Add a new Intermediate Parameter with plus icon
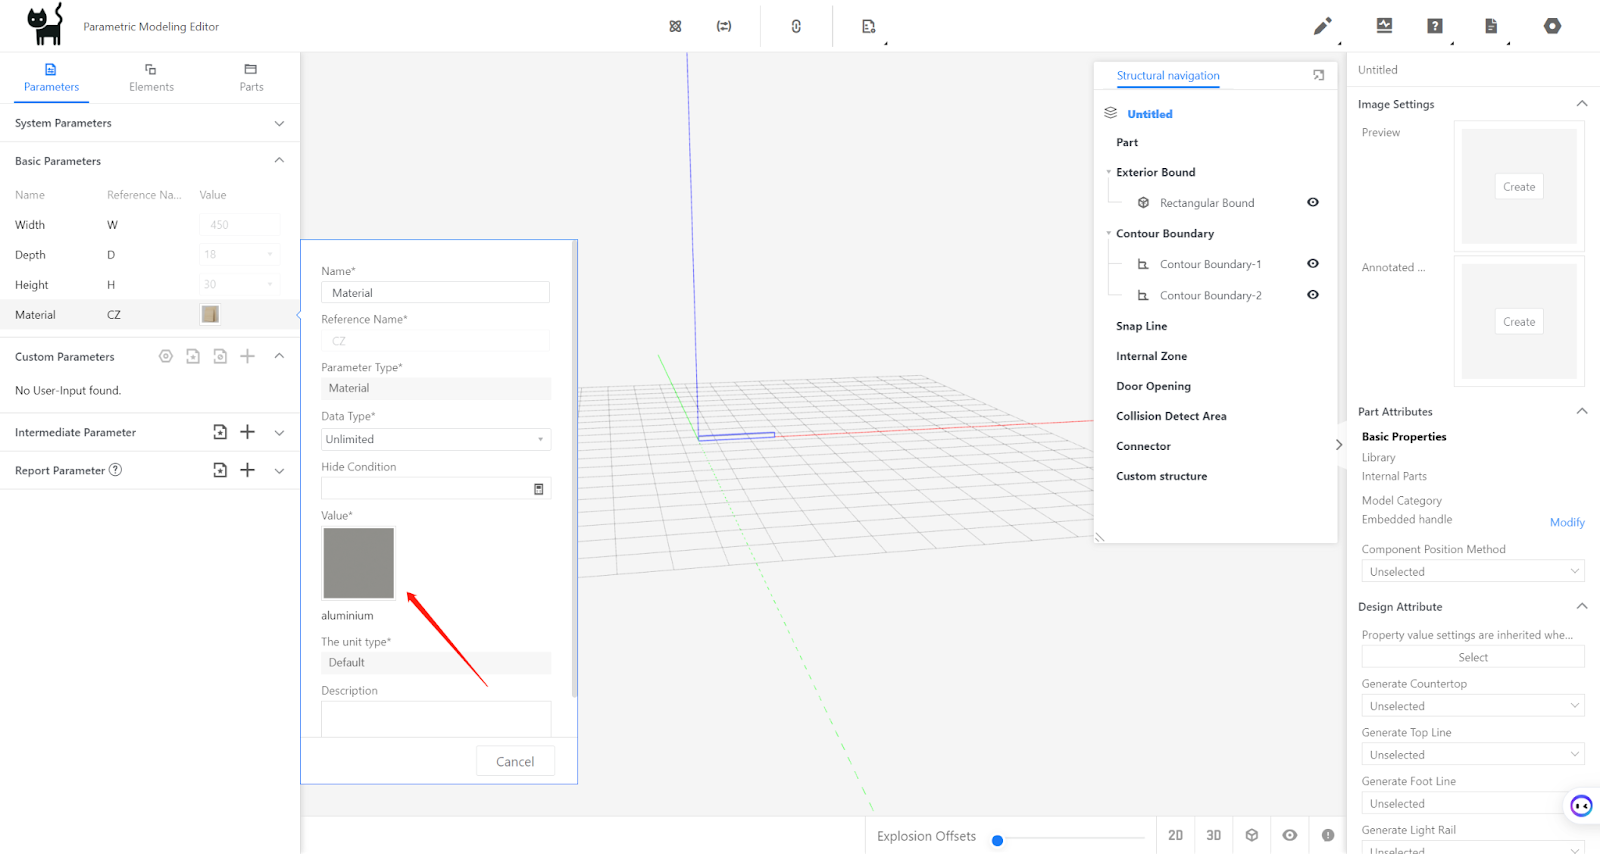This screenshot has width=1600, height=854. [x=247, y=432]
